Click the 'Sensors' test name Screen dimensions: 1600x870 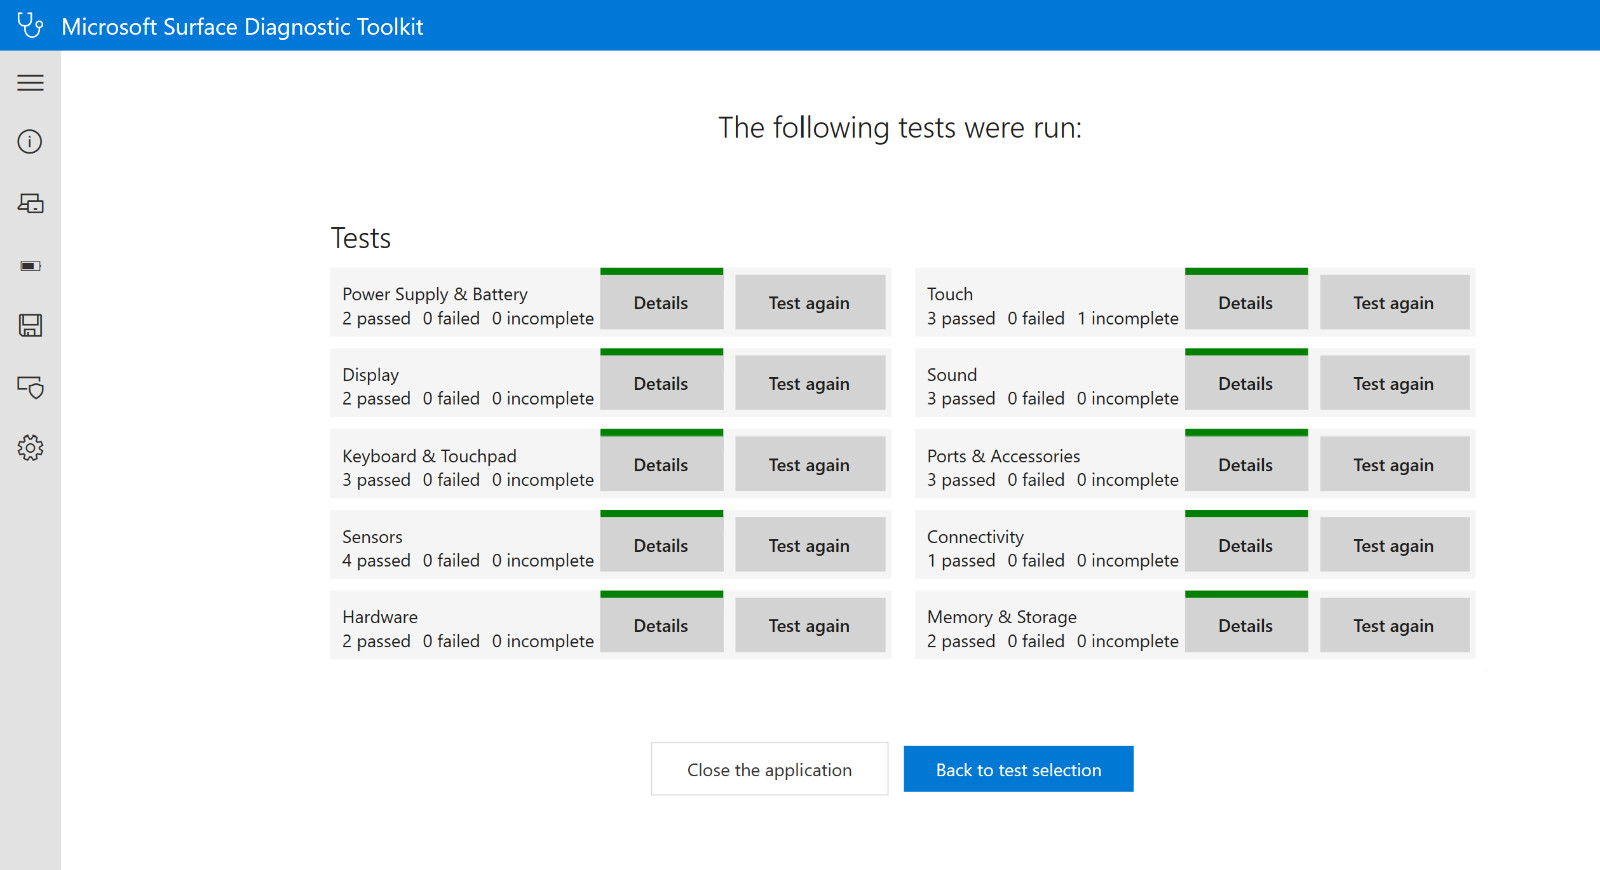[372, 537]
